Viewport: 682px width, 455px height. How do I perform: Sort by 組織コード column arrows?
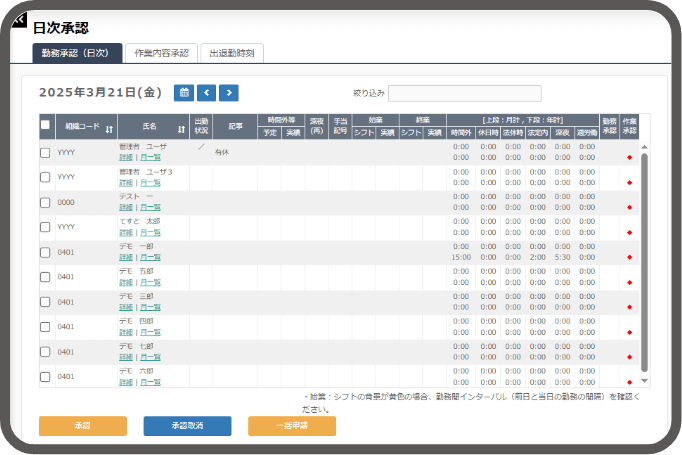pyautogui.click(x=109, y=129)
